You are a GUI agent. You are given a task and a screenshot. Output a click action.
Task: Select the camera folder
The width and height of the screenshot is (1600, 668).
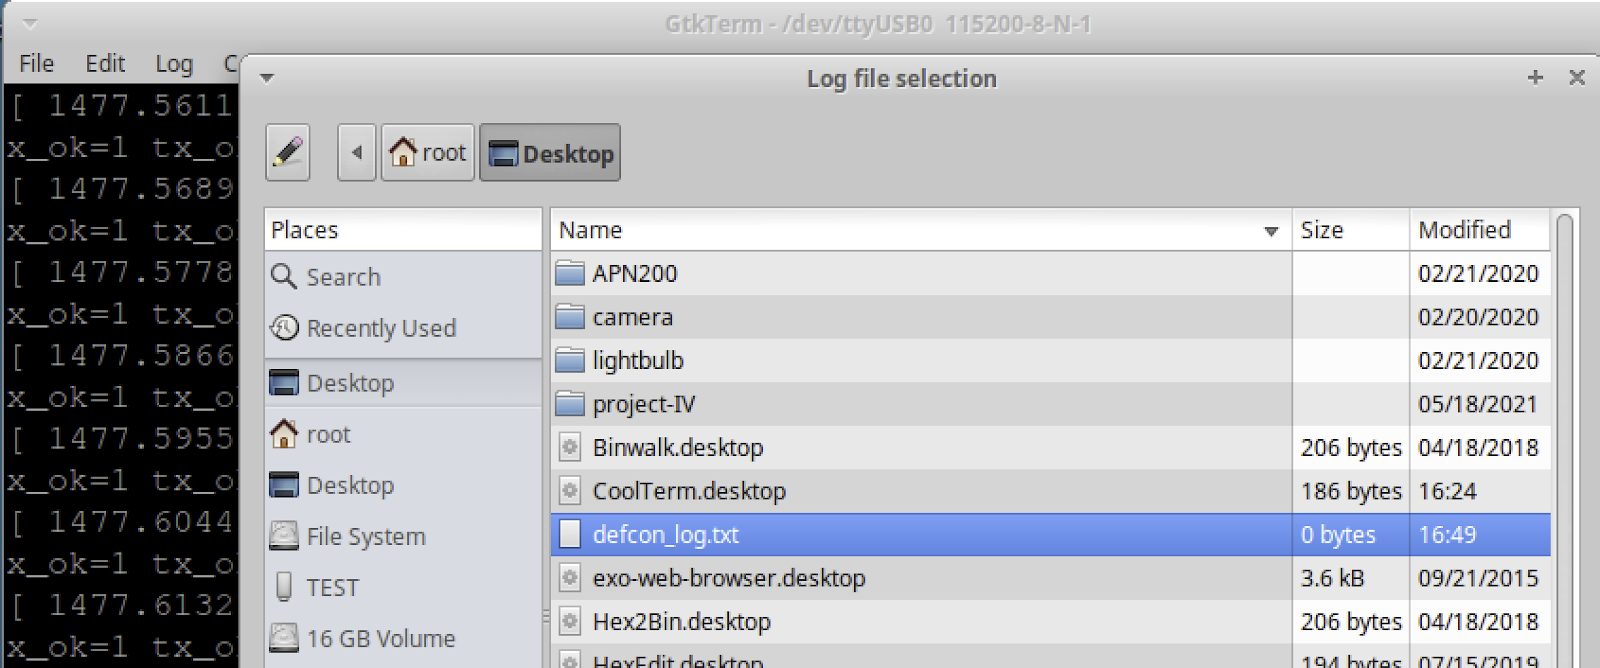click(632, 318)
